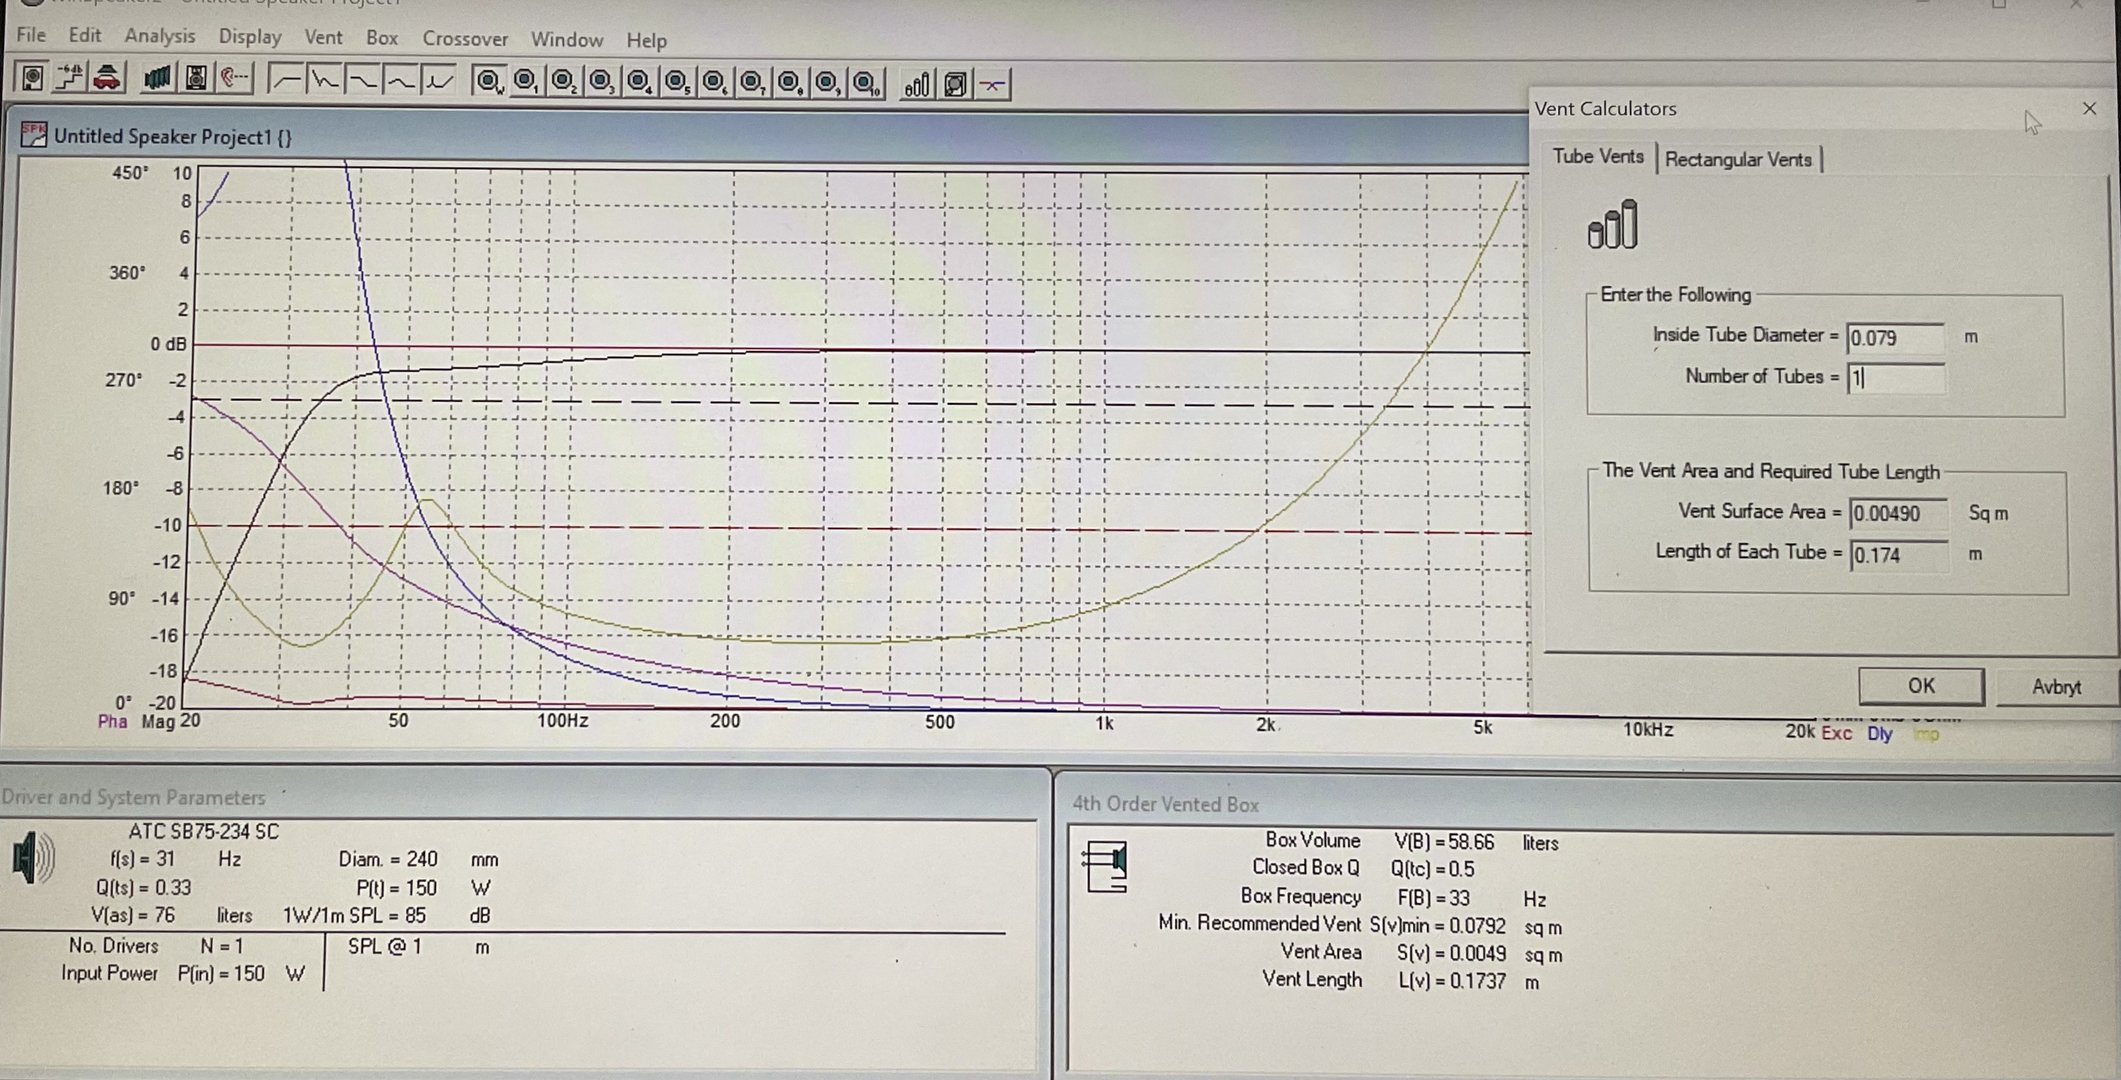
Task: Open the Analysis menu
Action: (x=160, y=36)
